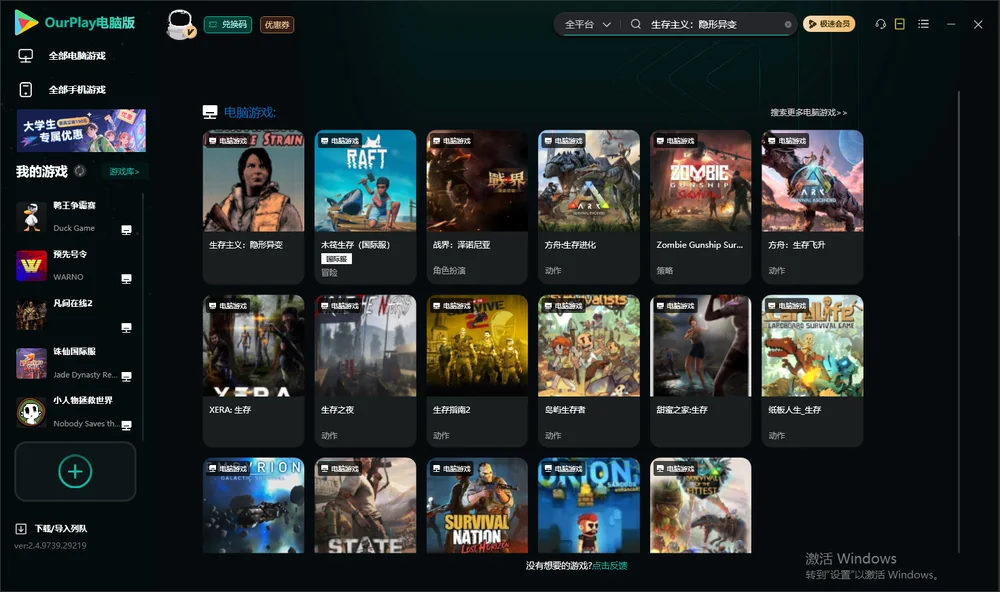The width and height of the screenshot is (1000, 592).
Task: Open the Zombie Gunship Survival card
Action: 701,207
